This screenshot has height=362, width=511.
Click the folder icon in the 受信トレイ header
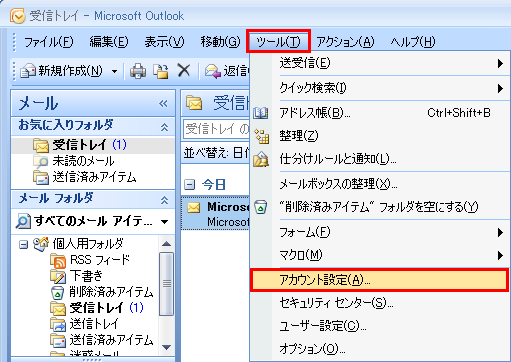coord(194,103)
